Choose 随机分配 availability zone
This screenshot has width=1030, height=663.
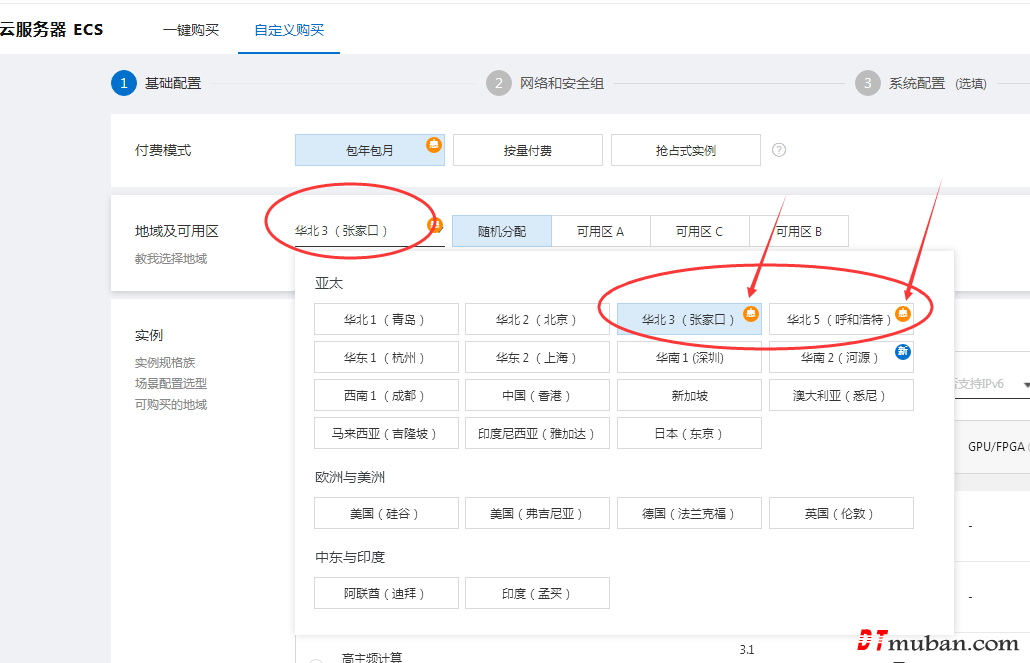point(501,231)
